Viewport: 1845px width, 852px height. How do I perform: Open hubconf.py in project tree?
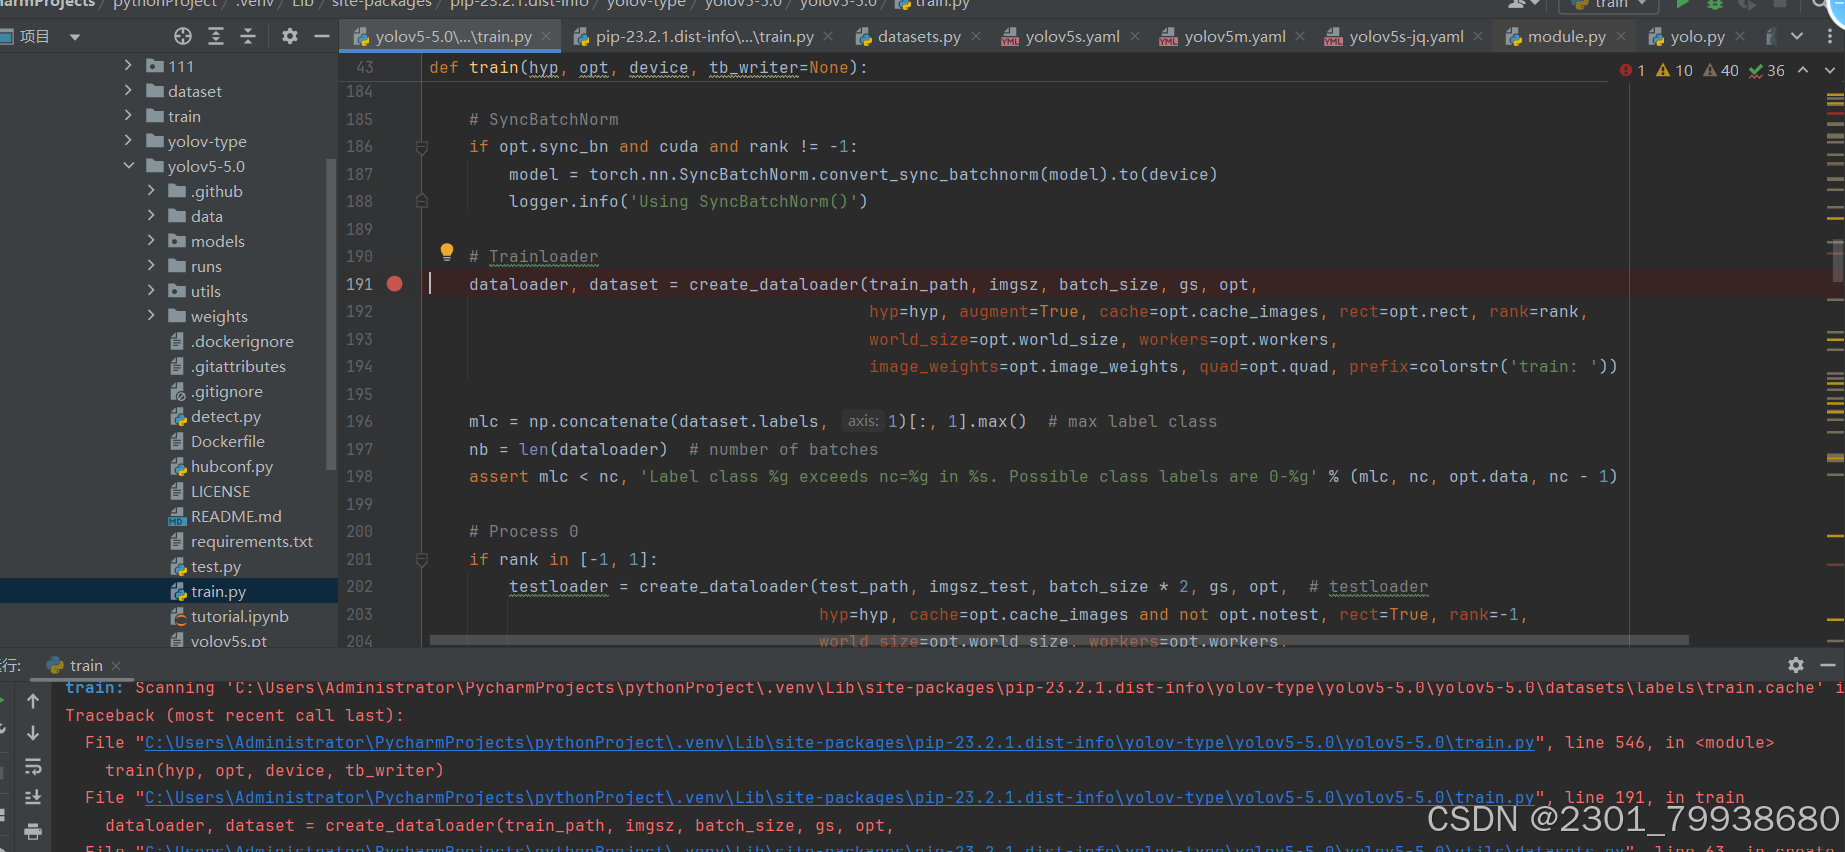click(x=232, y=466)
